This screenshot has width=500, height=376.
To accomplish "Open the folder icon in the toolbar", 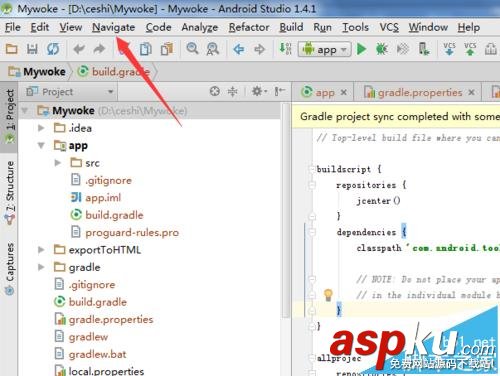I will (x=12, y=49).
